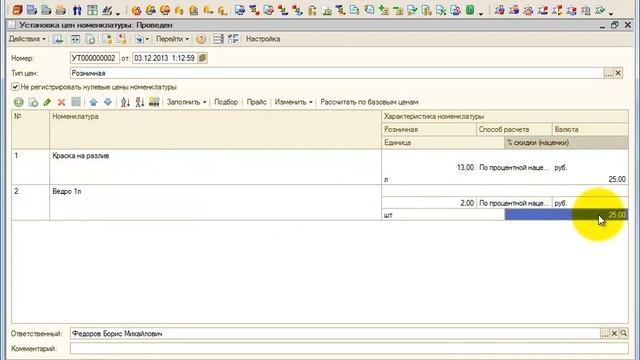Screen dimensions: 640x360
Task: Click the markup value 25,00 for Краска
Action: coord(566,179)
